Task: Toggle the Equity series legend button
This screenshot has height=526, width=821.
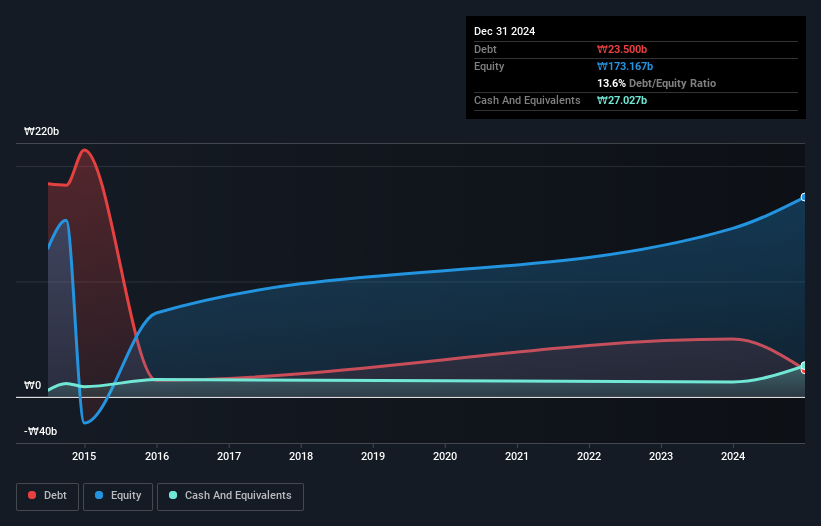Action: click(118, 496)
